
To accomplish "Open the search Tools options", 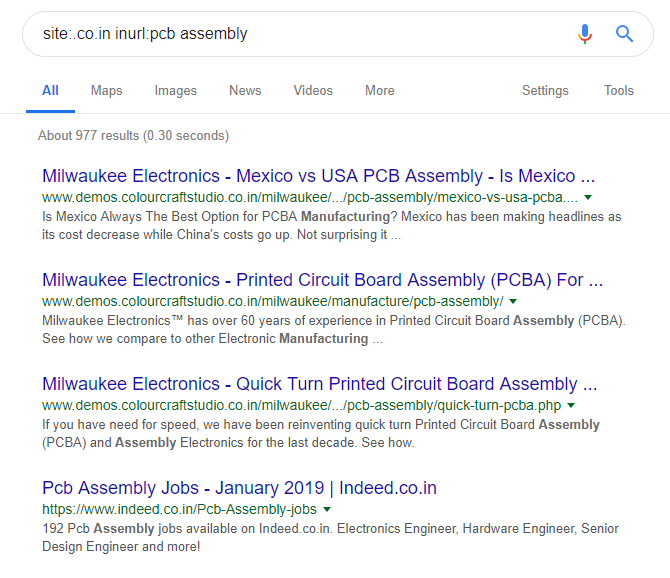I will 619,91.
